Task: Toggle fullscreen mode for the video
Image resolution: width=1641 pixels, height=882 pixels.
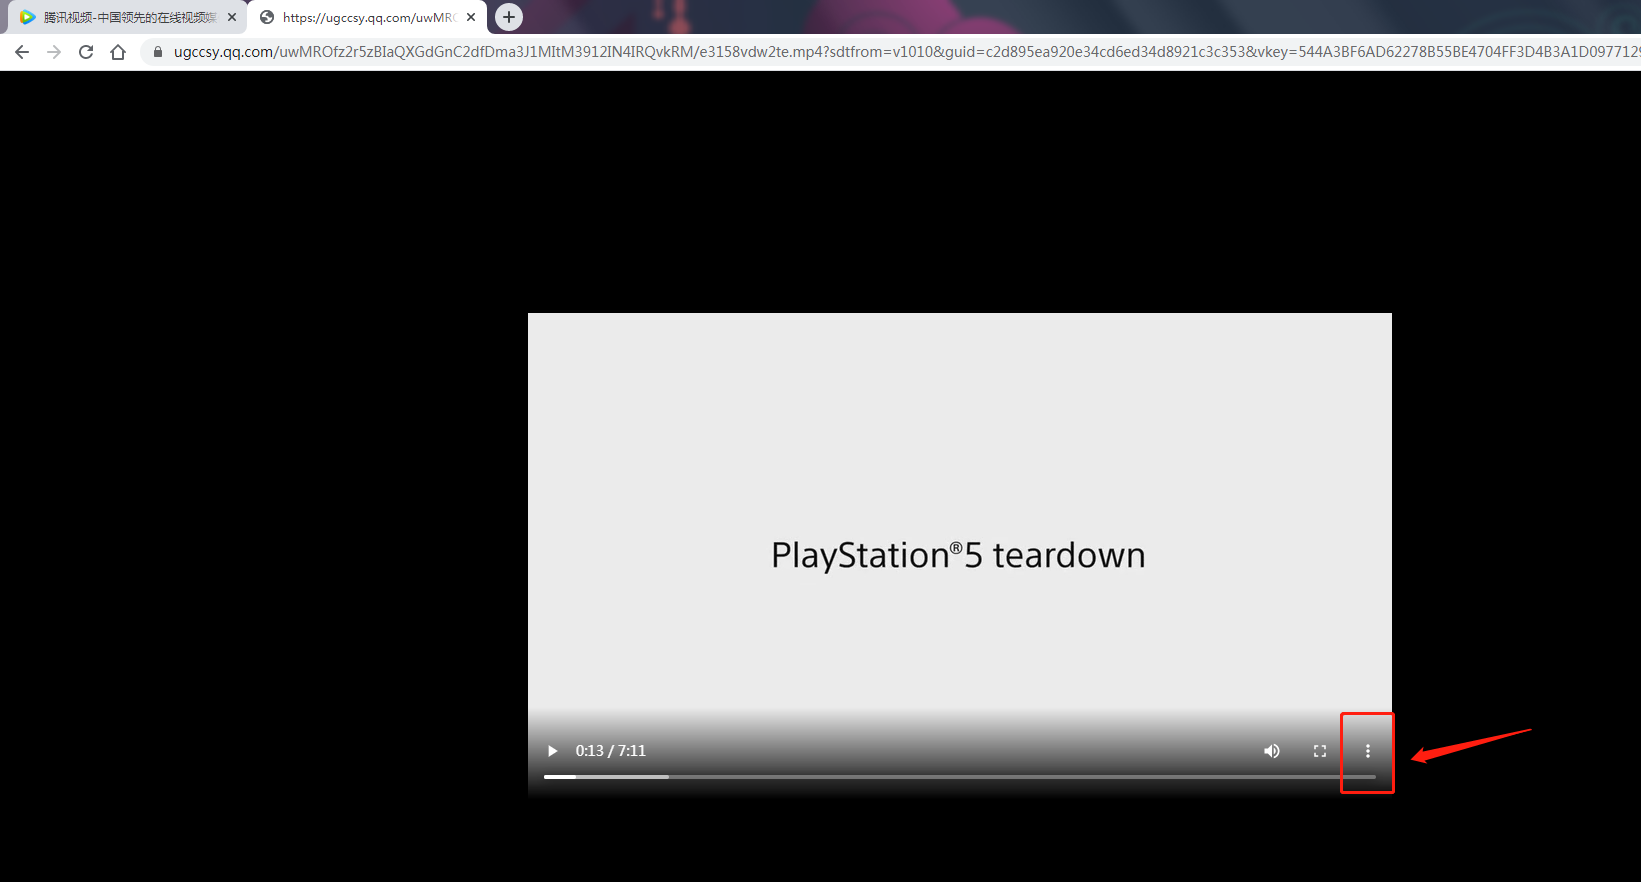Action: coord(1320,751)
